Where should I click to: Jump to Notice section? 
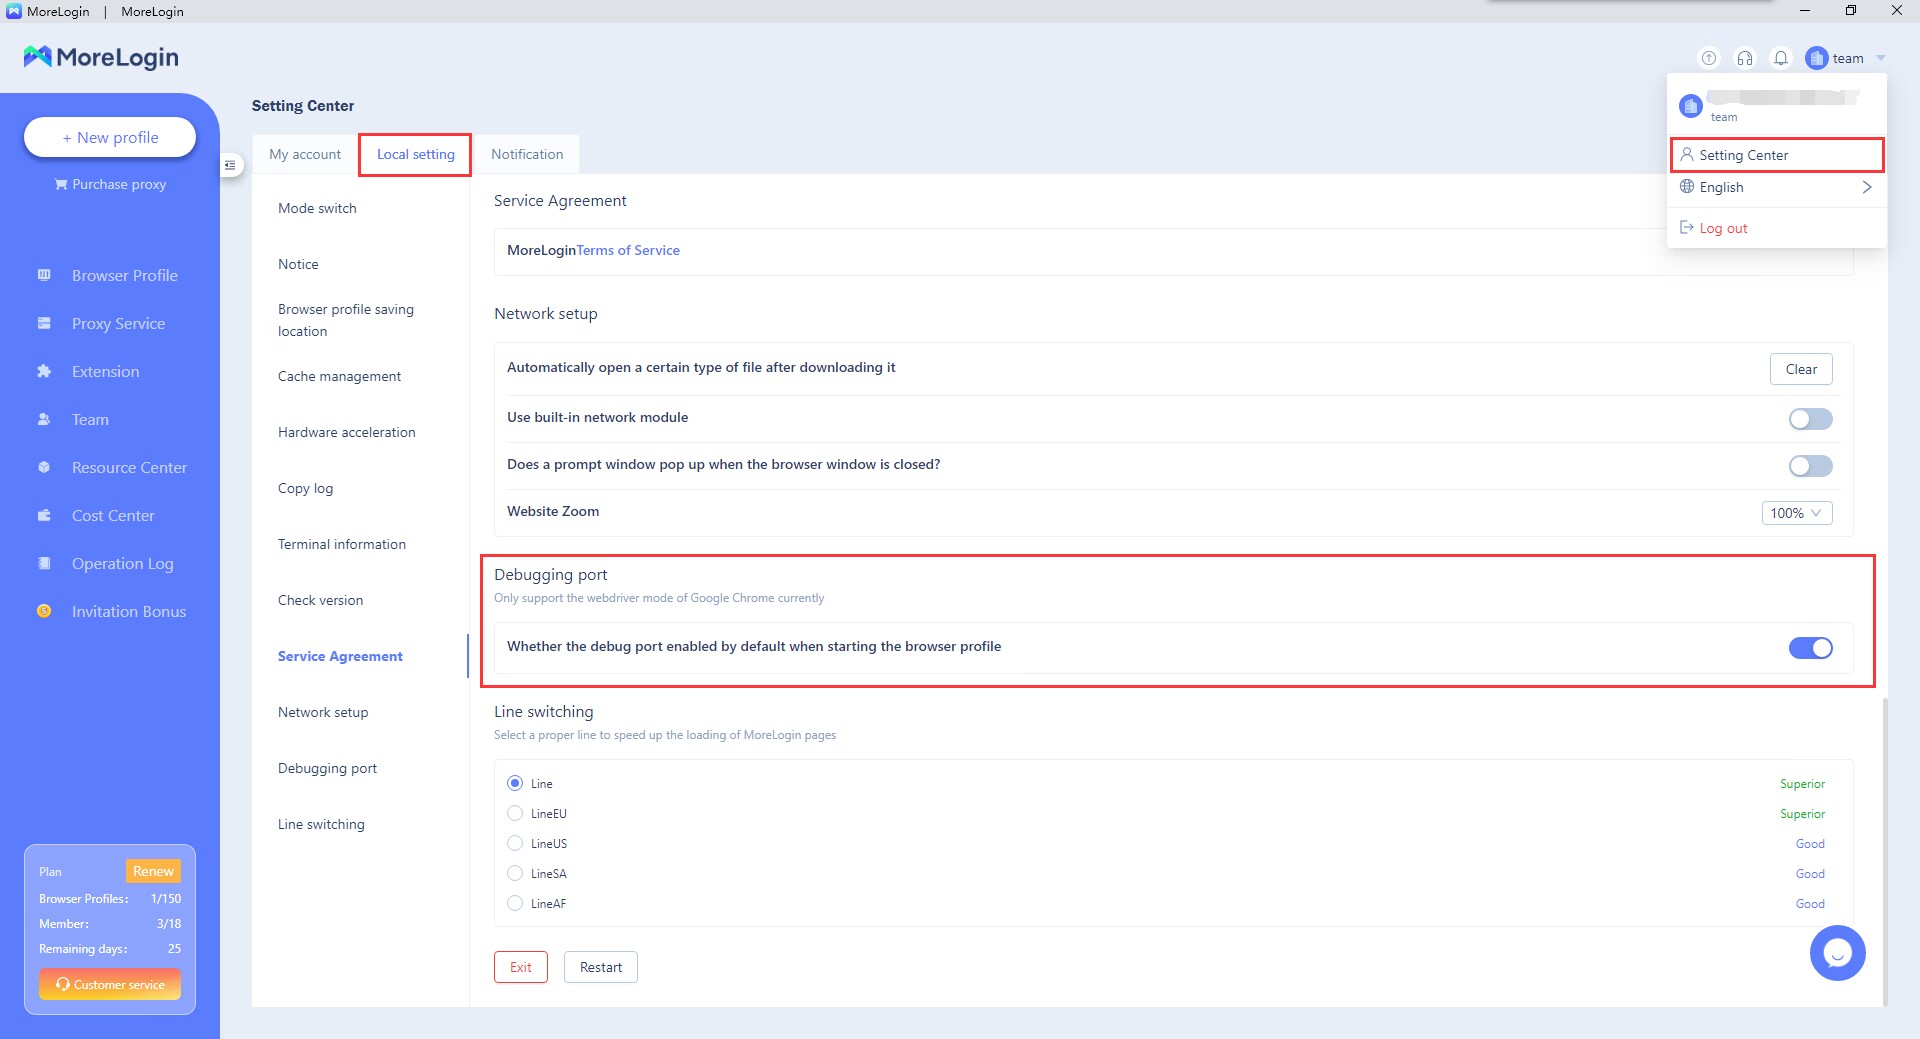298,264
